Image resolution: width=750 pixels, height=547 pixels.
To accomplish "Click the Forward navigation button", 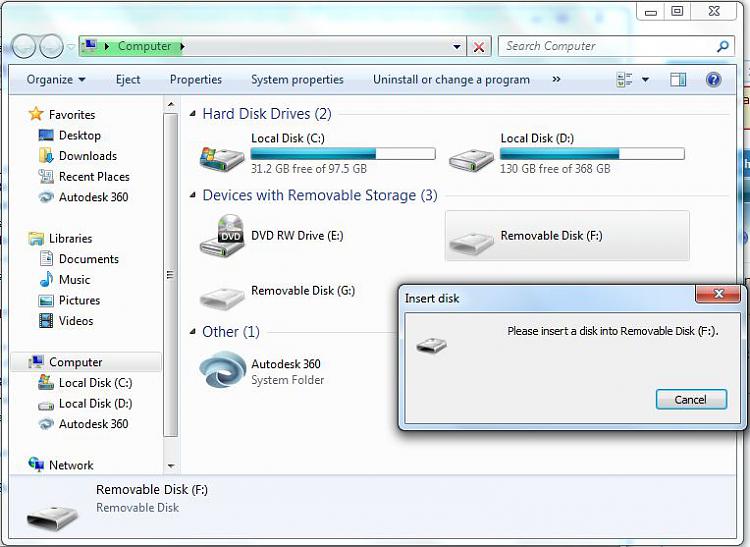I will 51,46.
